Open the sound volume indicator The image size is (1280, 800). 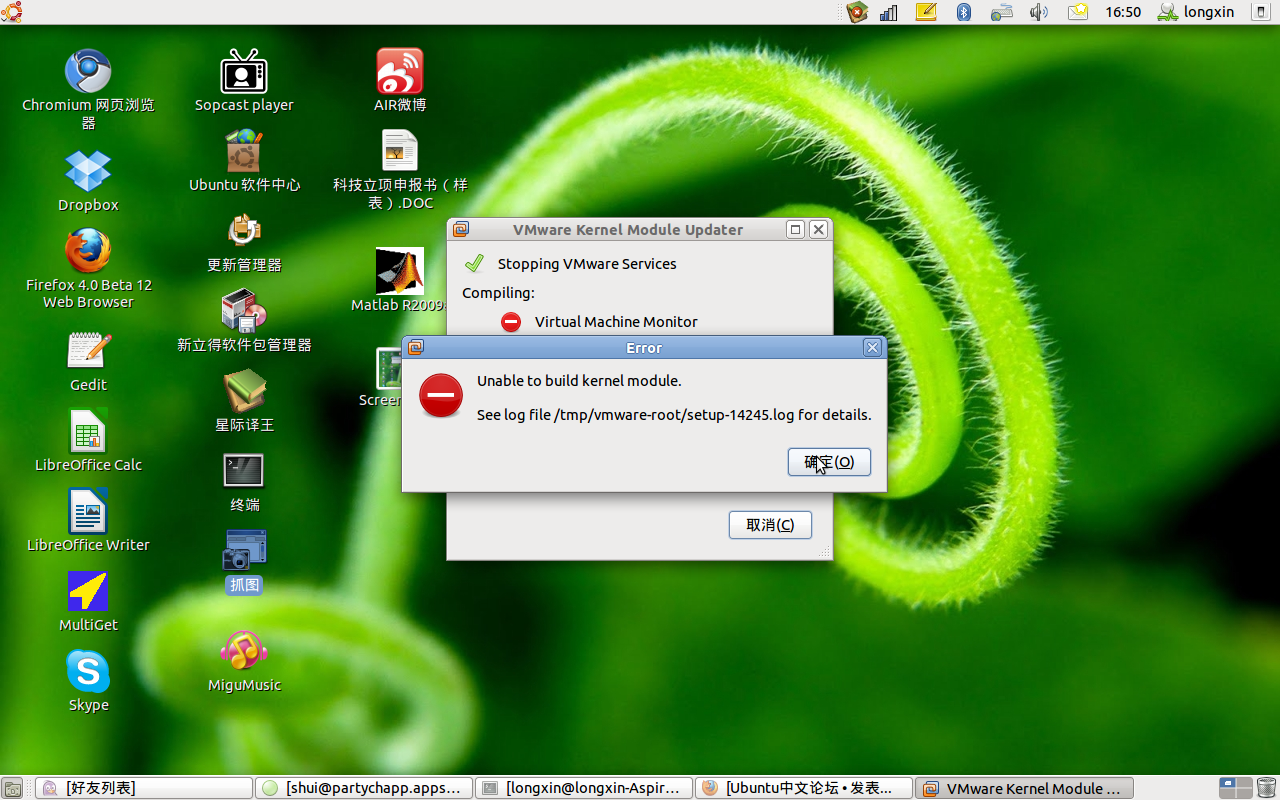(x=1039, y=12)
